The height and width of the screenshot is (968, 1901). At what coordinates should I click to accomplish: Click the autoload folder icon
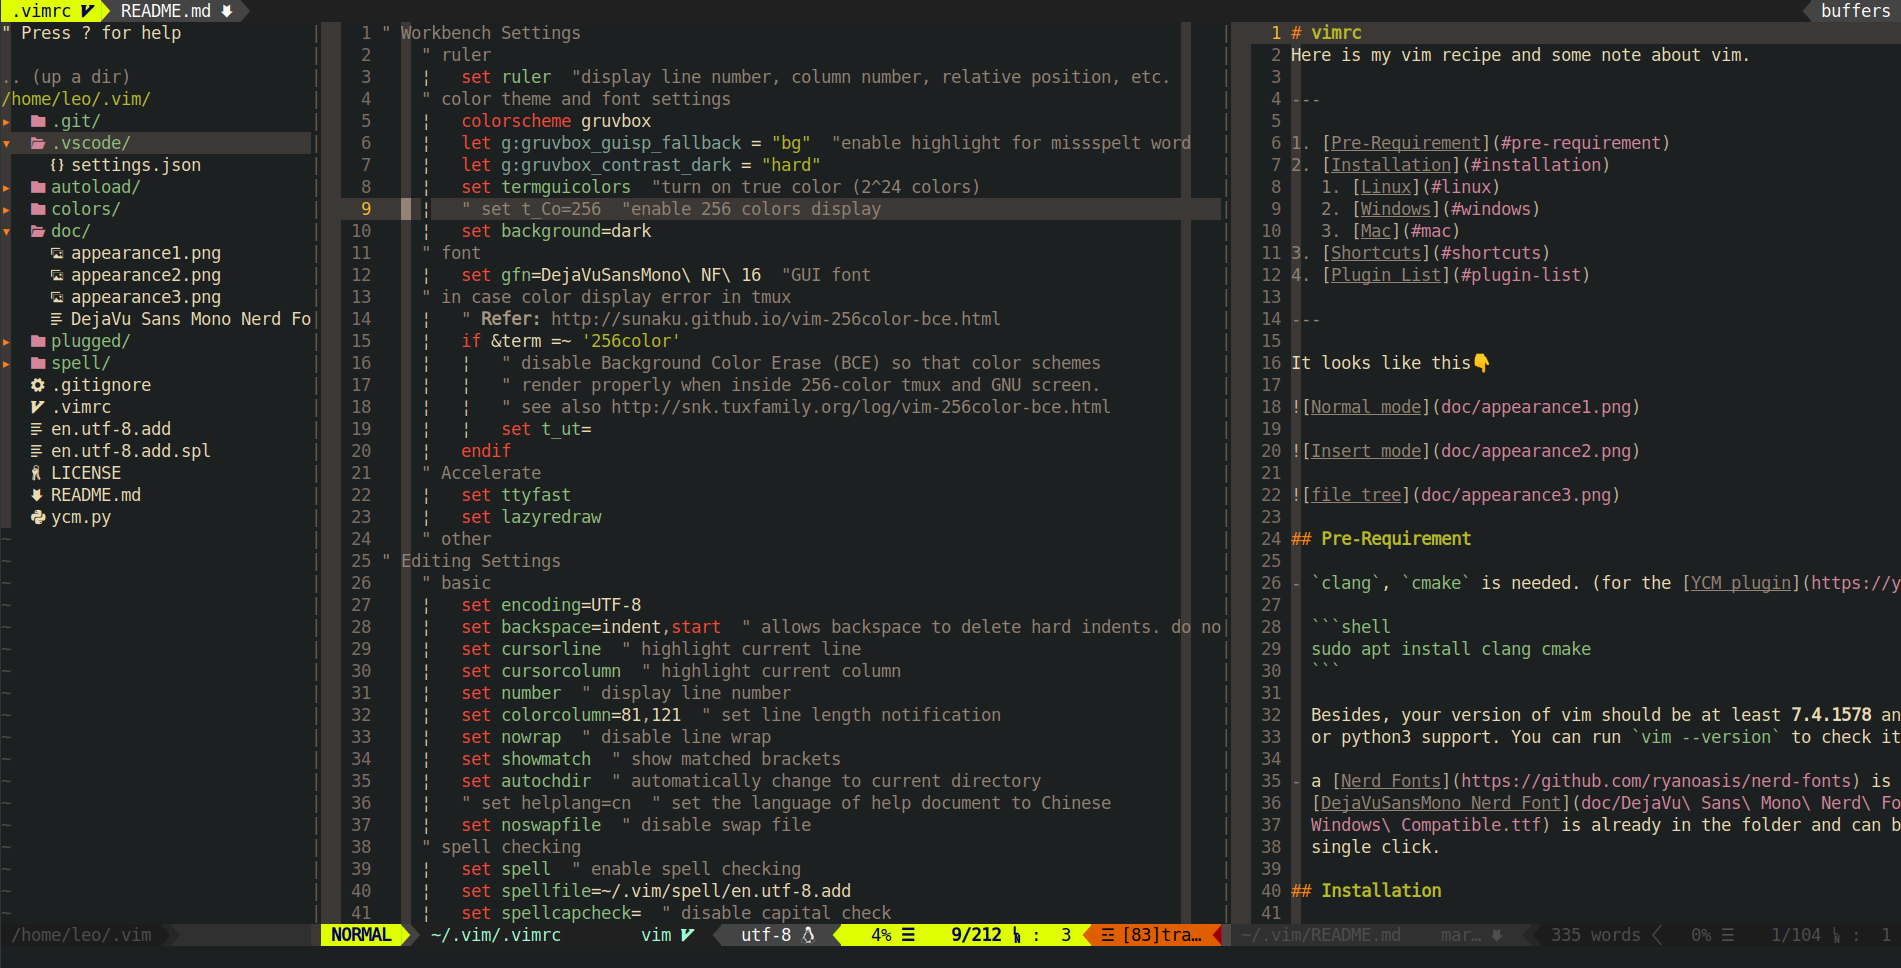(x=38, y=187)
